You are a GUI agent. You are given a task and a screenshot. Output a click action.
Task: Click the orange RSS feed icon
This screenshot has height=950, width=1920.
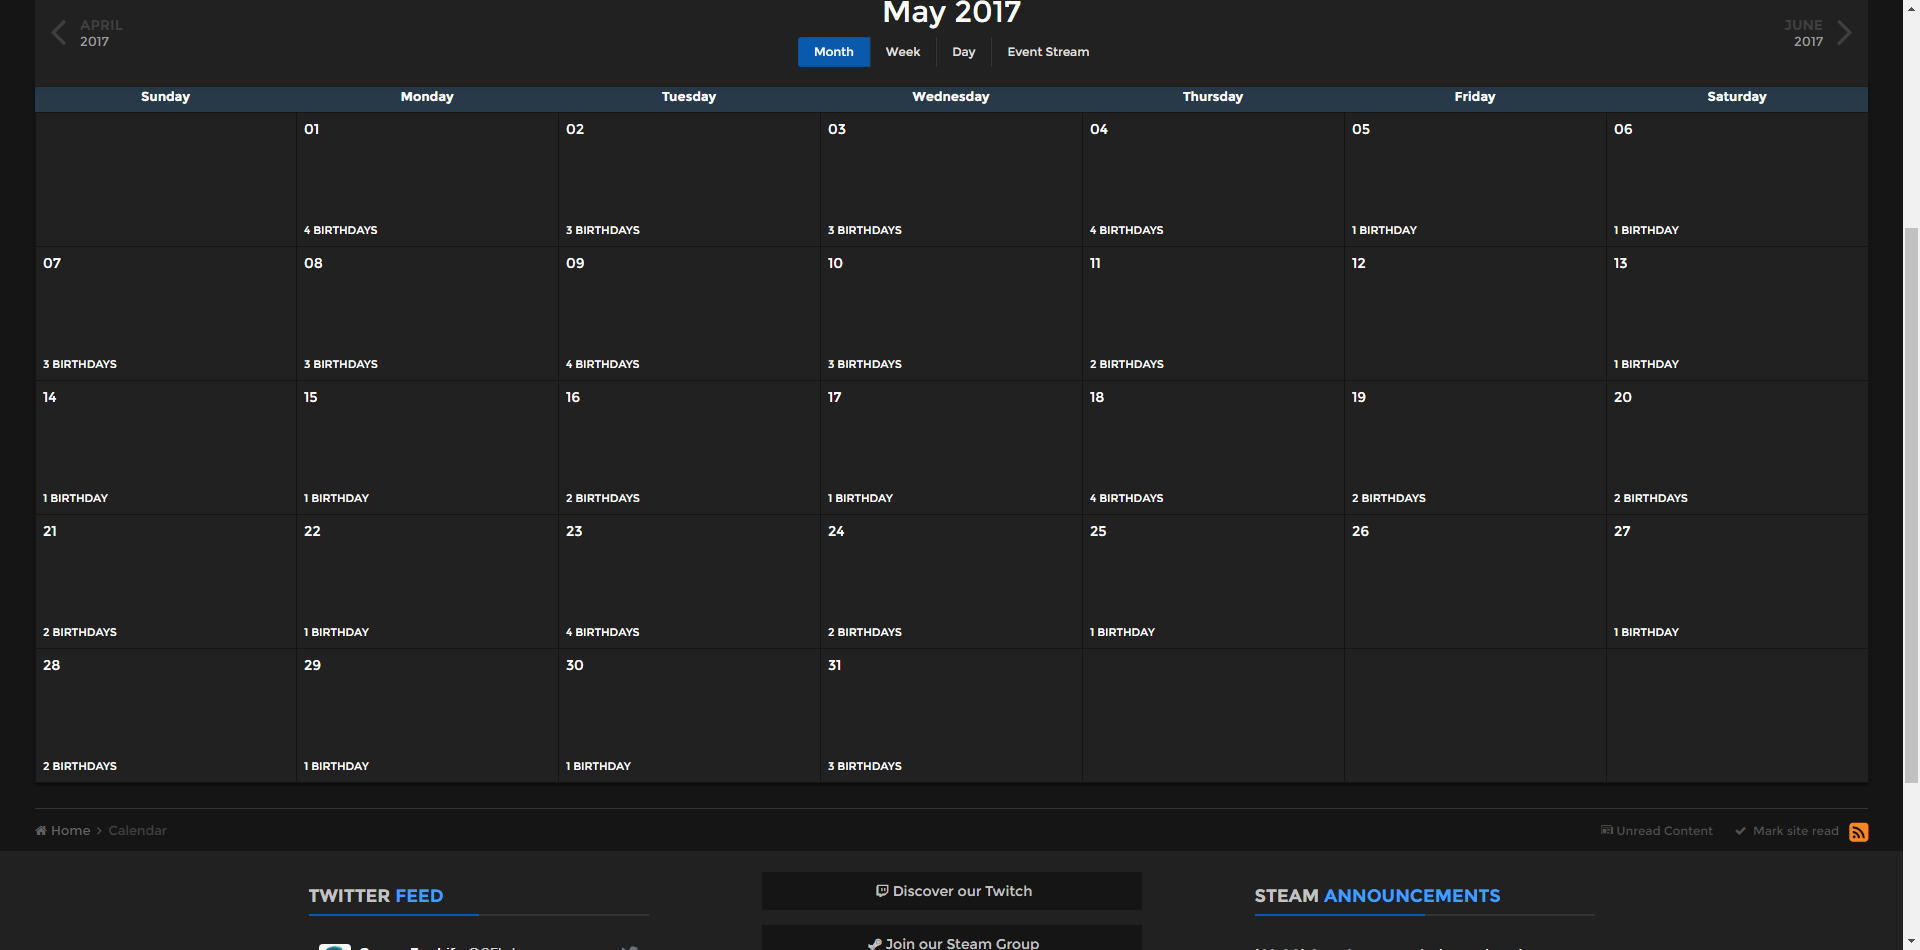(x=1858, y=832)
